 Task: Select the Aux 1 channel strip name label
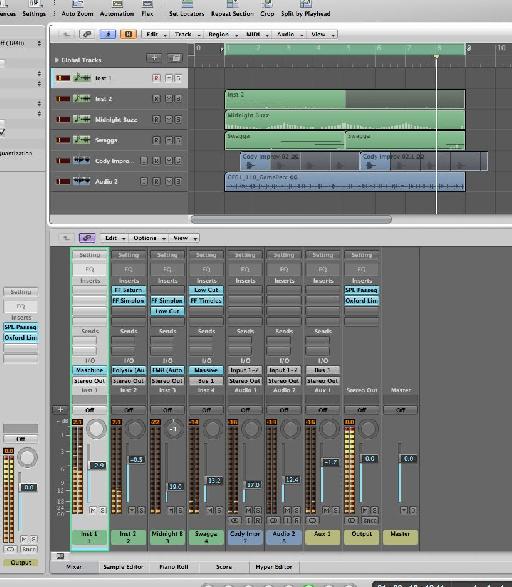click(x=323, y=537)
